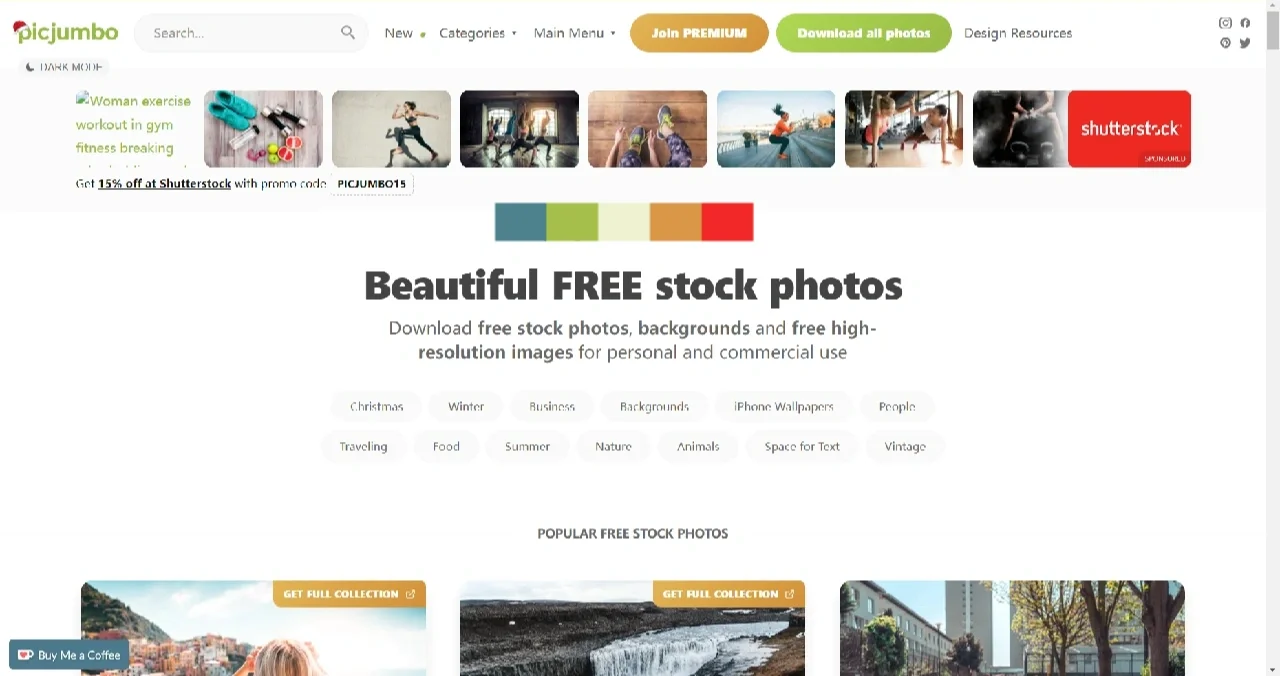Viewport: 1280px width, 676px height.
Task: Click the Join PREMIUM button
Action: point(699,33)
